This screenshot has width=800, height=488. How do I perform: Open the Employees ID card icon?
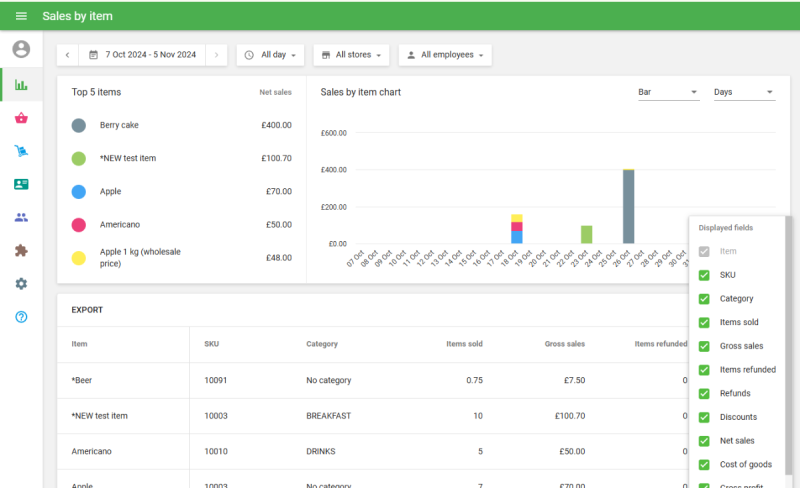[21, 184]
